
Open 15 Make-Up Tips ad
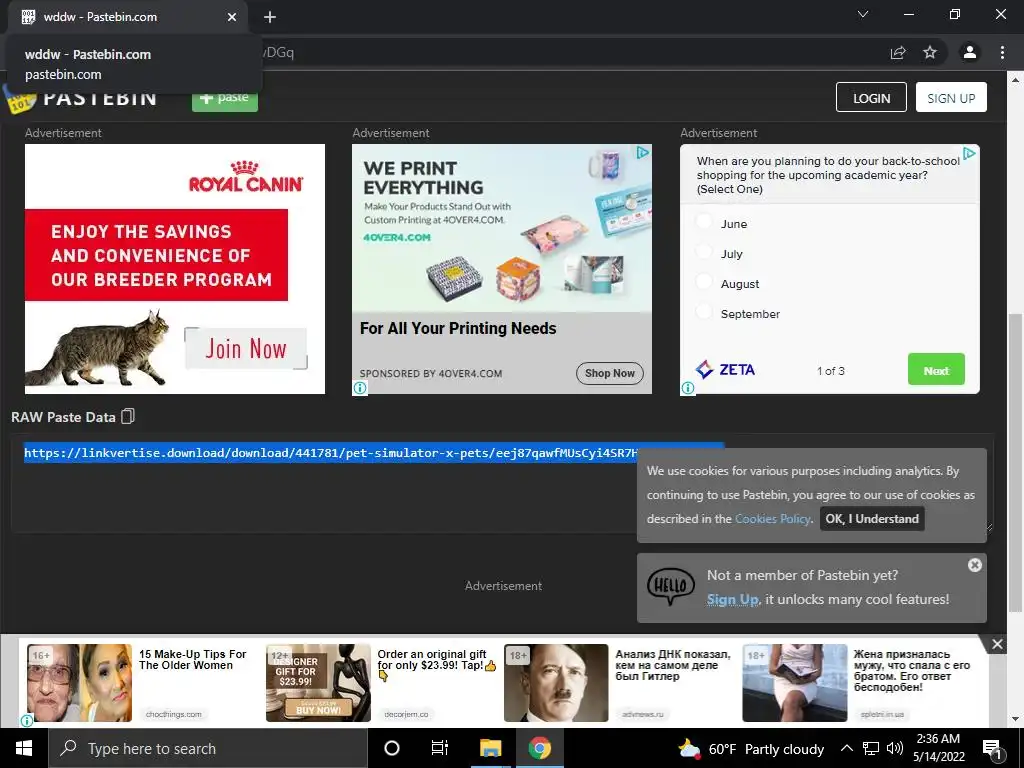pyautogui.click(x=192, y=660)
